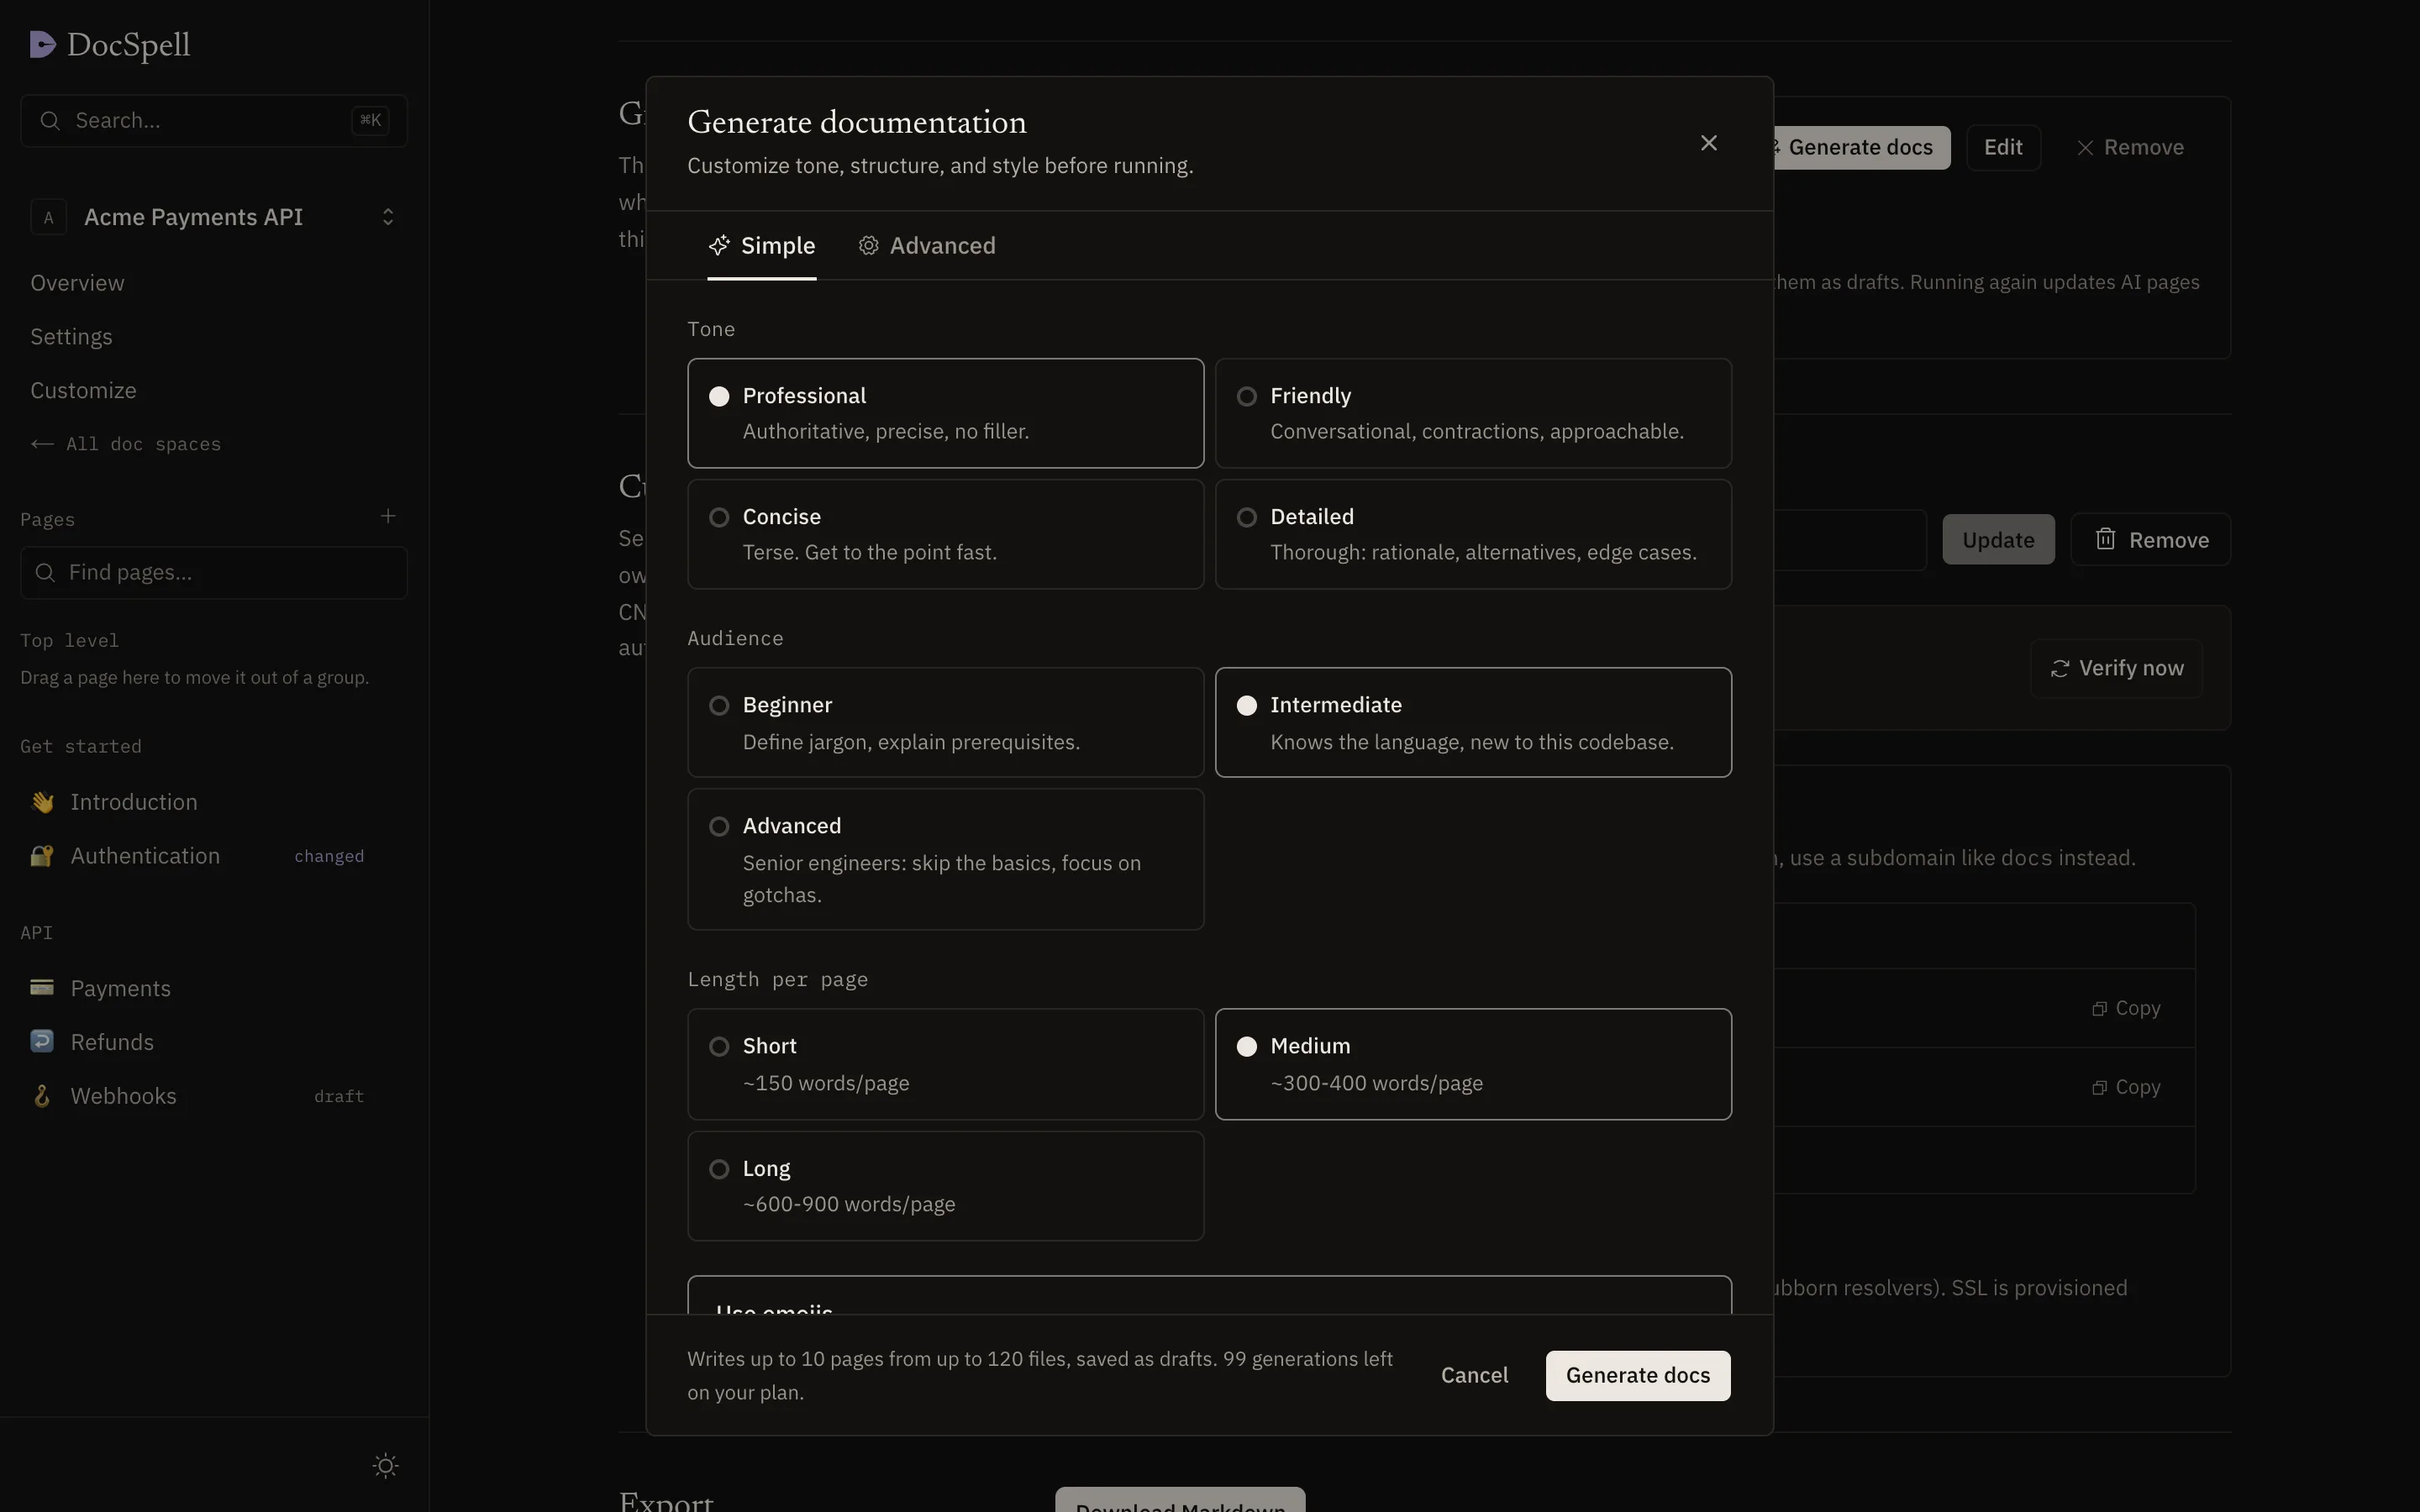Click the search magnifier icon in Search box

(x=50, y=121)
